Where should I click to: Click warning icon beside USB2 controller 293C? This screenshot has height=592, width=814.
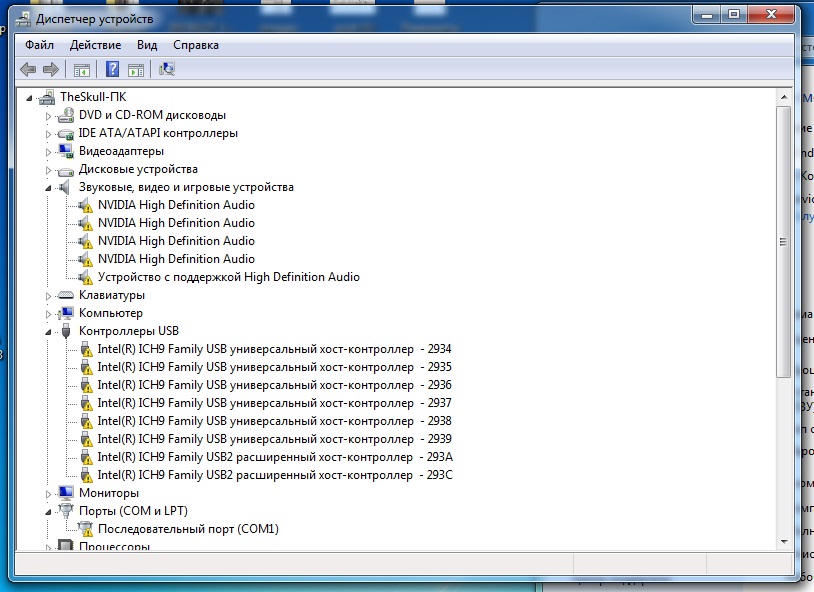86,475
